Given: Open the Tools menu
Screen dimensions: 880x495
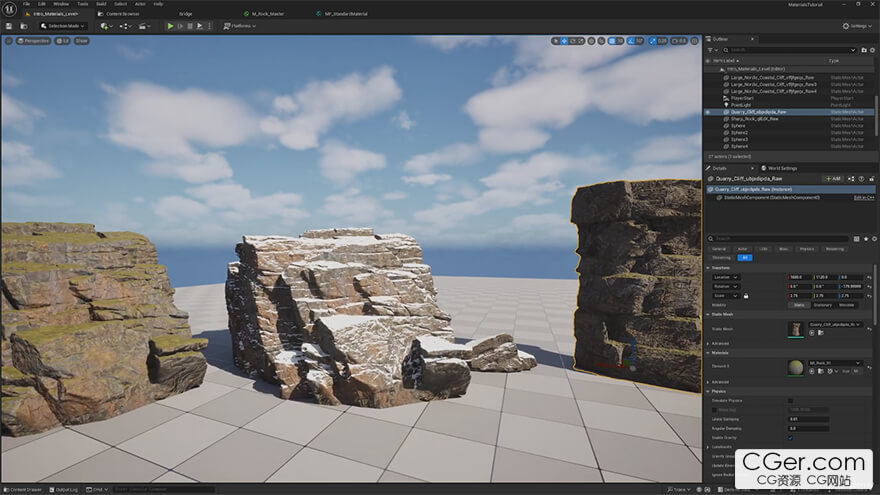Looking at the screenshot, I should click(x=82, y=4).
